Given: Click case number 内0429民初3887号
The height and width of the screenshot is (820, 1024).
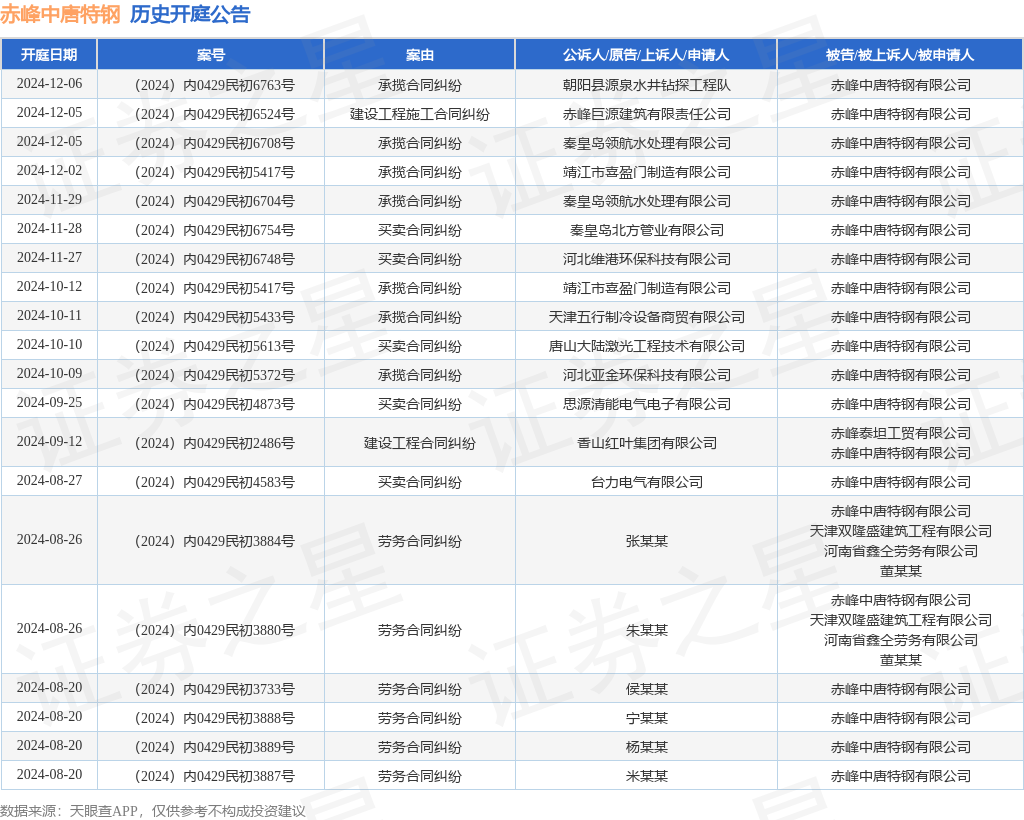Looking at the screenshot, I should [x=215, y=776].
